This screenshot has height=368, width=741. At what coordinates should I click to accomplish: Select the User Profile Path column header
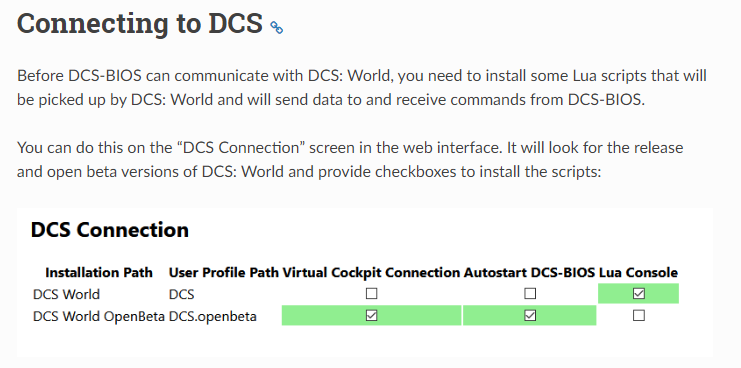(x=224, y=273)
